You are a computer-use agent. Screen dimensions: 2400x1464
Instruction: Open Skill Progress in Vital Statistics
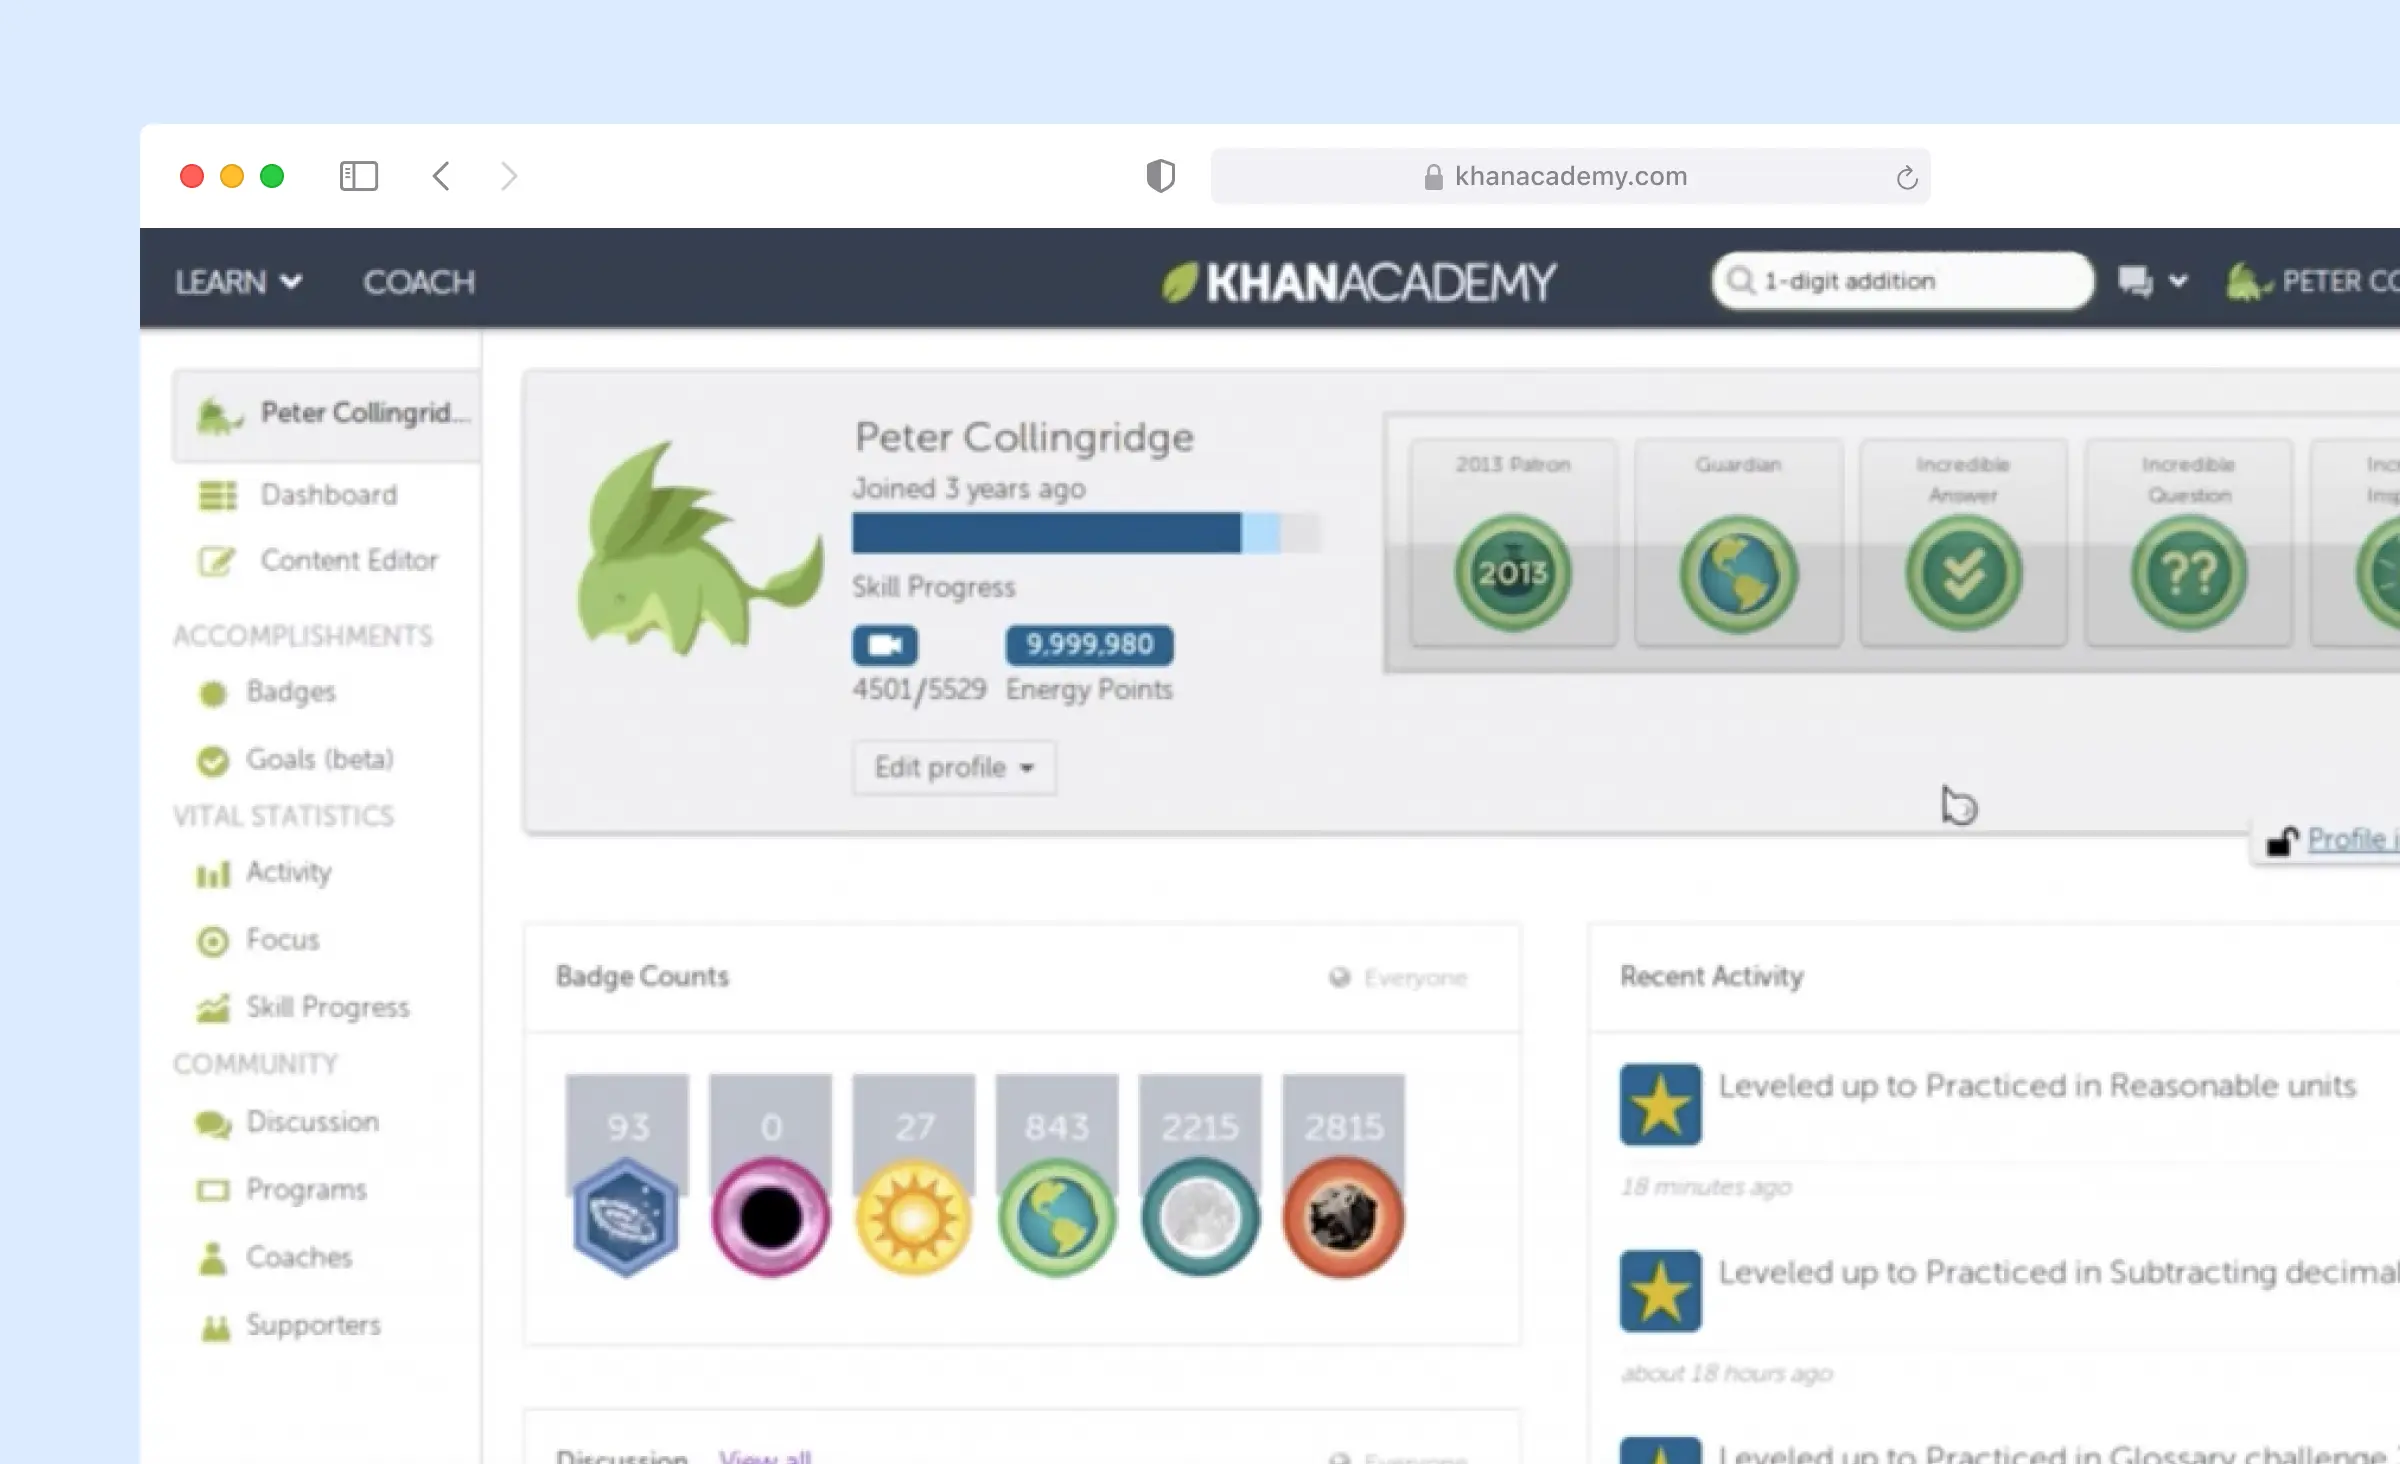click(x=327, y=1007)
